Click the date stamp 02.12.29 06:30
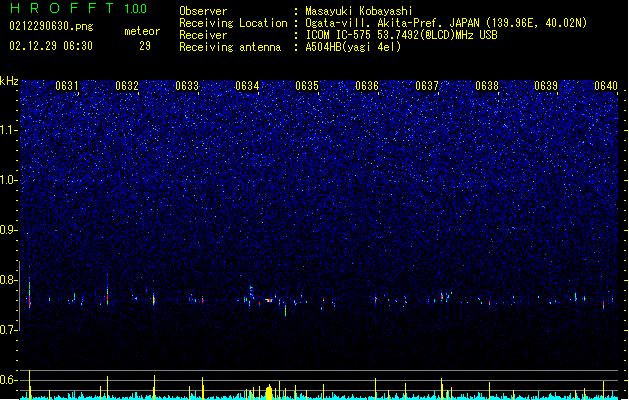629x400 pixels. coord(51,46)
